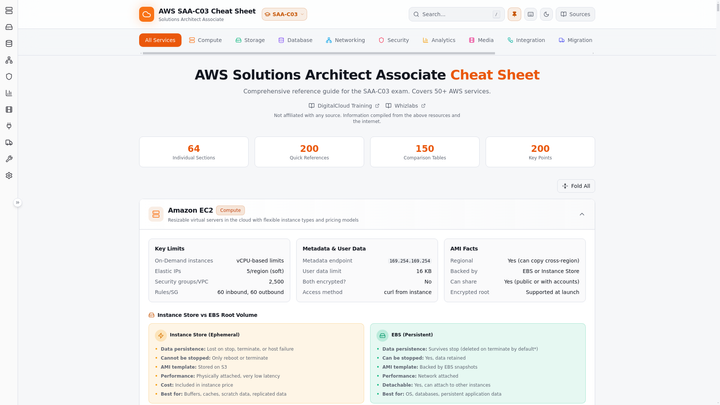This screenshot has width=720, height=405.
Task: Click the 169.254.169.254 metadata endpoint value
Action: pyautogui.click(x=410, y=261)
